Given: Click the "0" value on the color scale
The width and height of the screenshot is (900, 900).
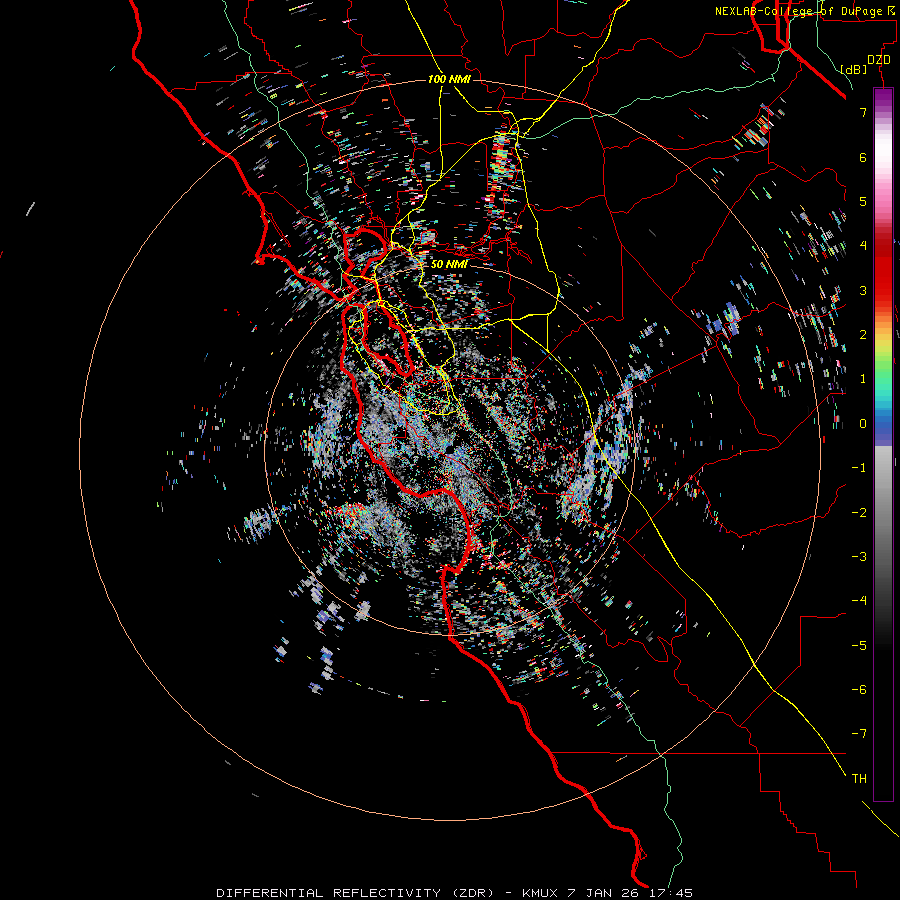Looking at the screenshot, I should click(863, 424).
